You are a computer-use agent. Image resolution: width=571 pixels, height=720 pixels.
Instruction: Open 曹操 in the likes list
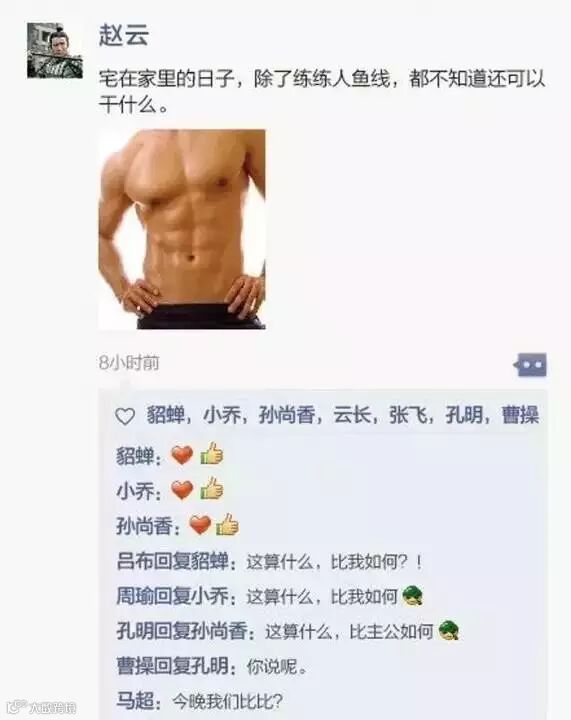(x=520, y=416)
